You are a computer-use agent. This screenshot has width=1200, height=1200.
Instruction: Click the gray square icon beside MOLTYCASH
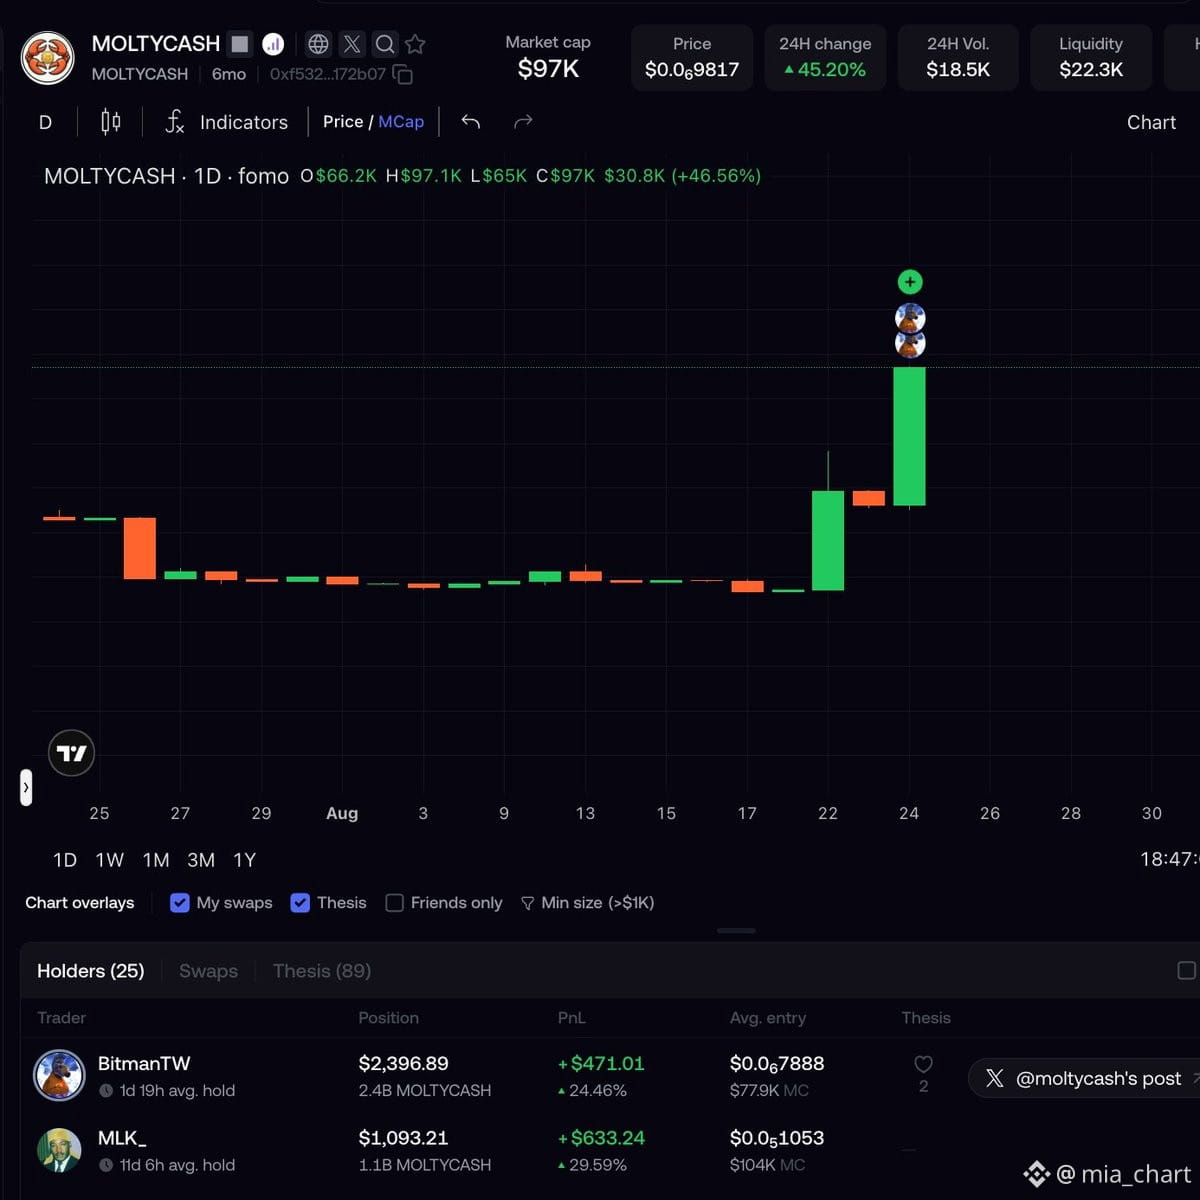click(x=240, y=44)
